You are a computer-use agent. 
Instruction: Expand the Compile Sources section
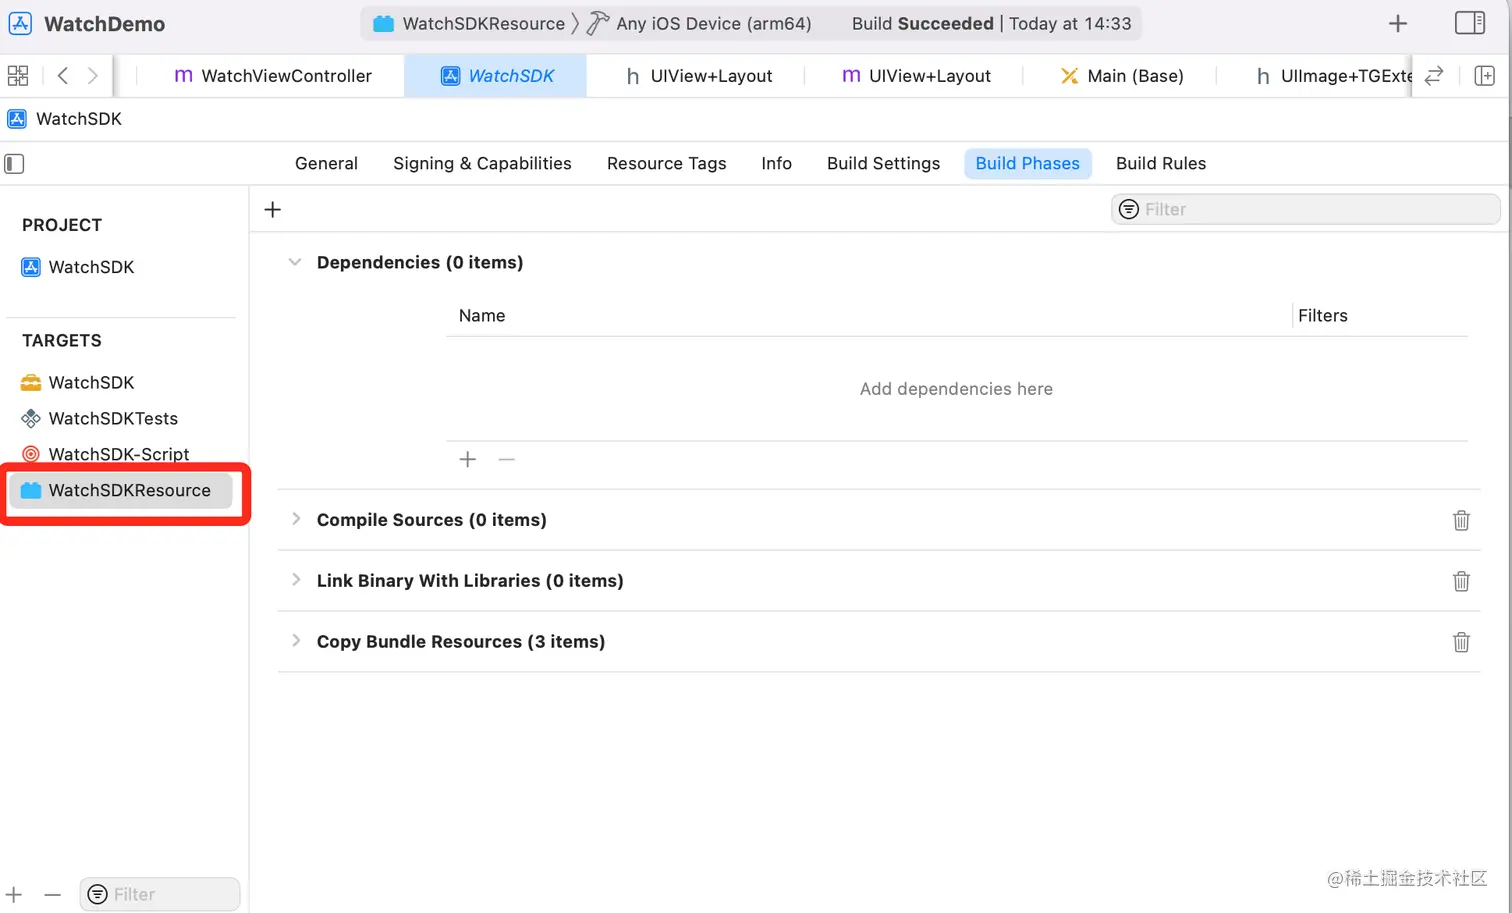[296, 519]
